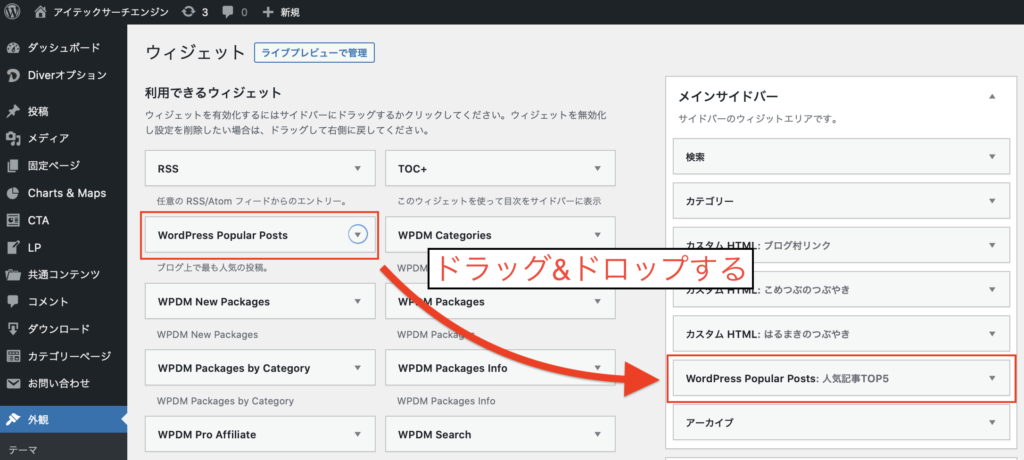Click the CTA sidebar icon
The width and height of the screenshot is (1024, 460).
pyautogui.click(x=13, y=220)
